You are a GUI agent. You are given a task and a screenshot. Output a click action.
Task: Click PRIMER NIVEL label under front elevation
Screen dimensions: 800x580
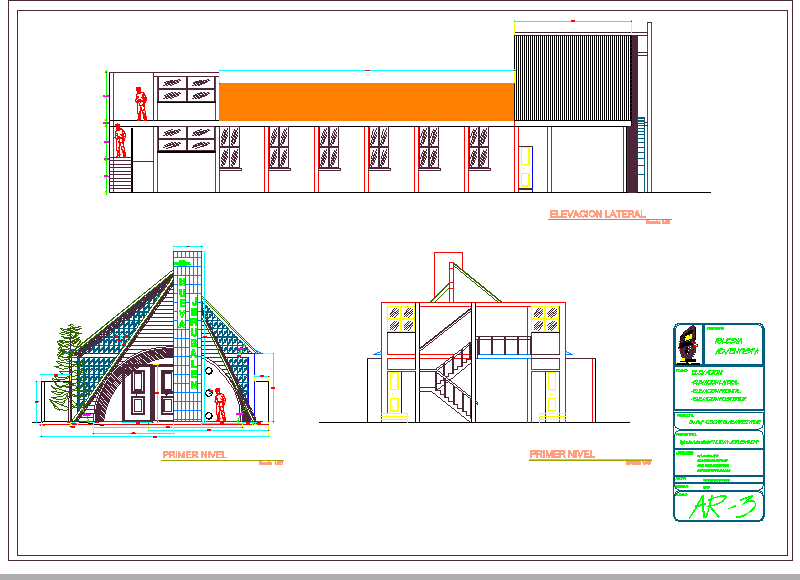[194, 455]
